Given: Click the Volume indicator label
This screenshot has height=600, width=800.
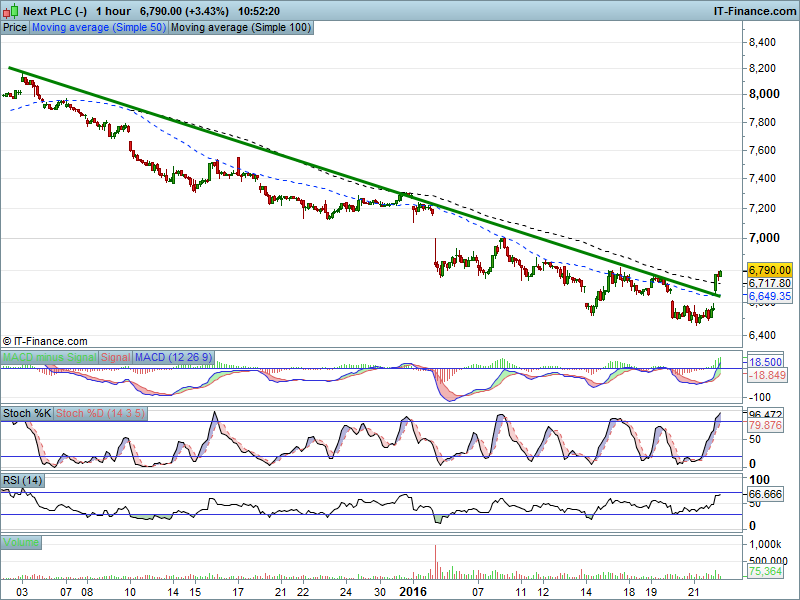Looking at the screenshot, I should [21, 542].
